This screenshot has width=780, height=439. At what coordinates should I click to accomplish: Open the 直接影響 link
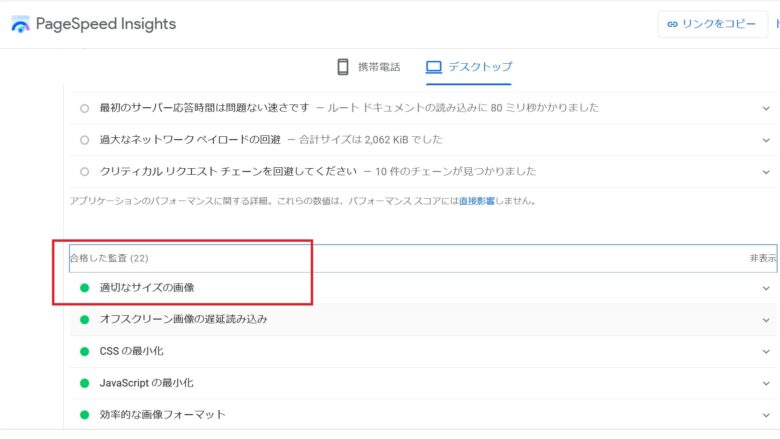tap(477, 201)
